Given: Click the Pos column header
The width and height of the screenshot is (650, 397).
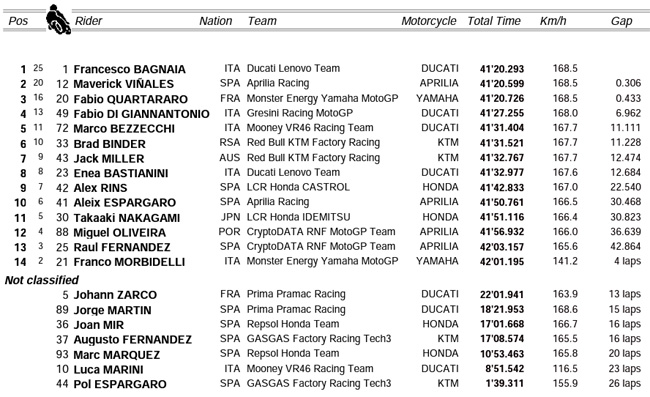Looking at the screenshot, I should click(x=18, y=21).
